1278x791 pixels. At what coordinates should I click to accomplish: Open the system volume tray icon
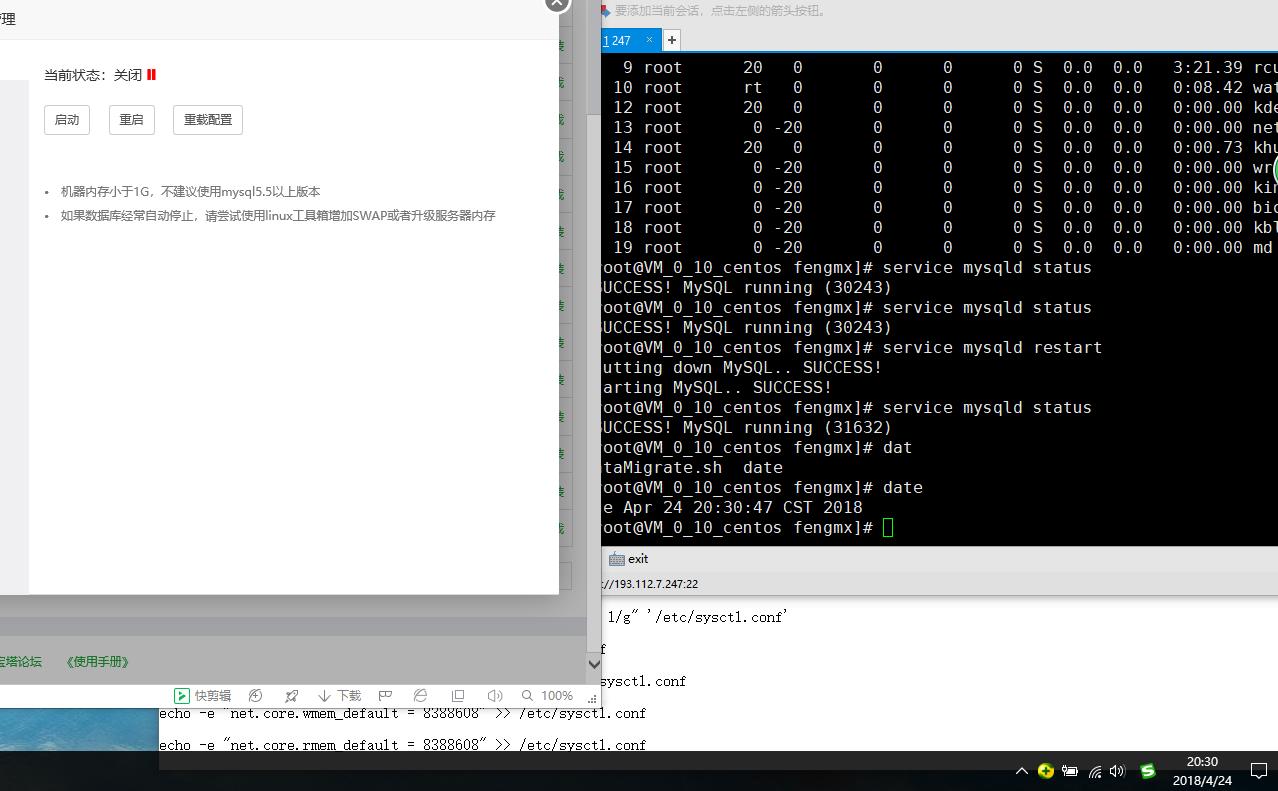(1118, 771)
